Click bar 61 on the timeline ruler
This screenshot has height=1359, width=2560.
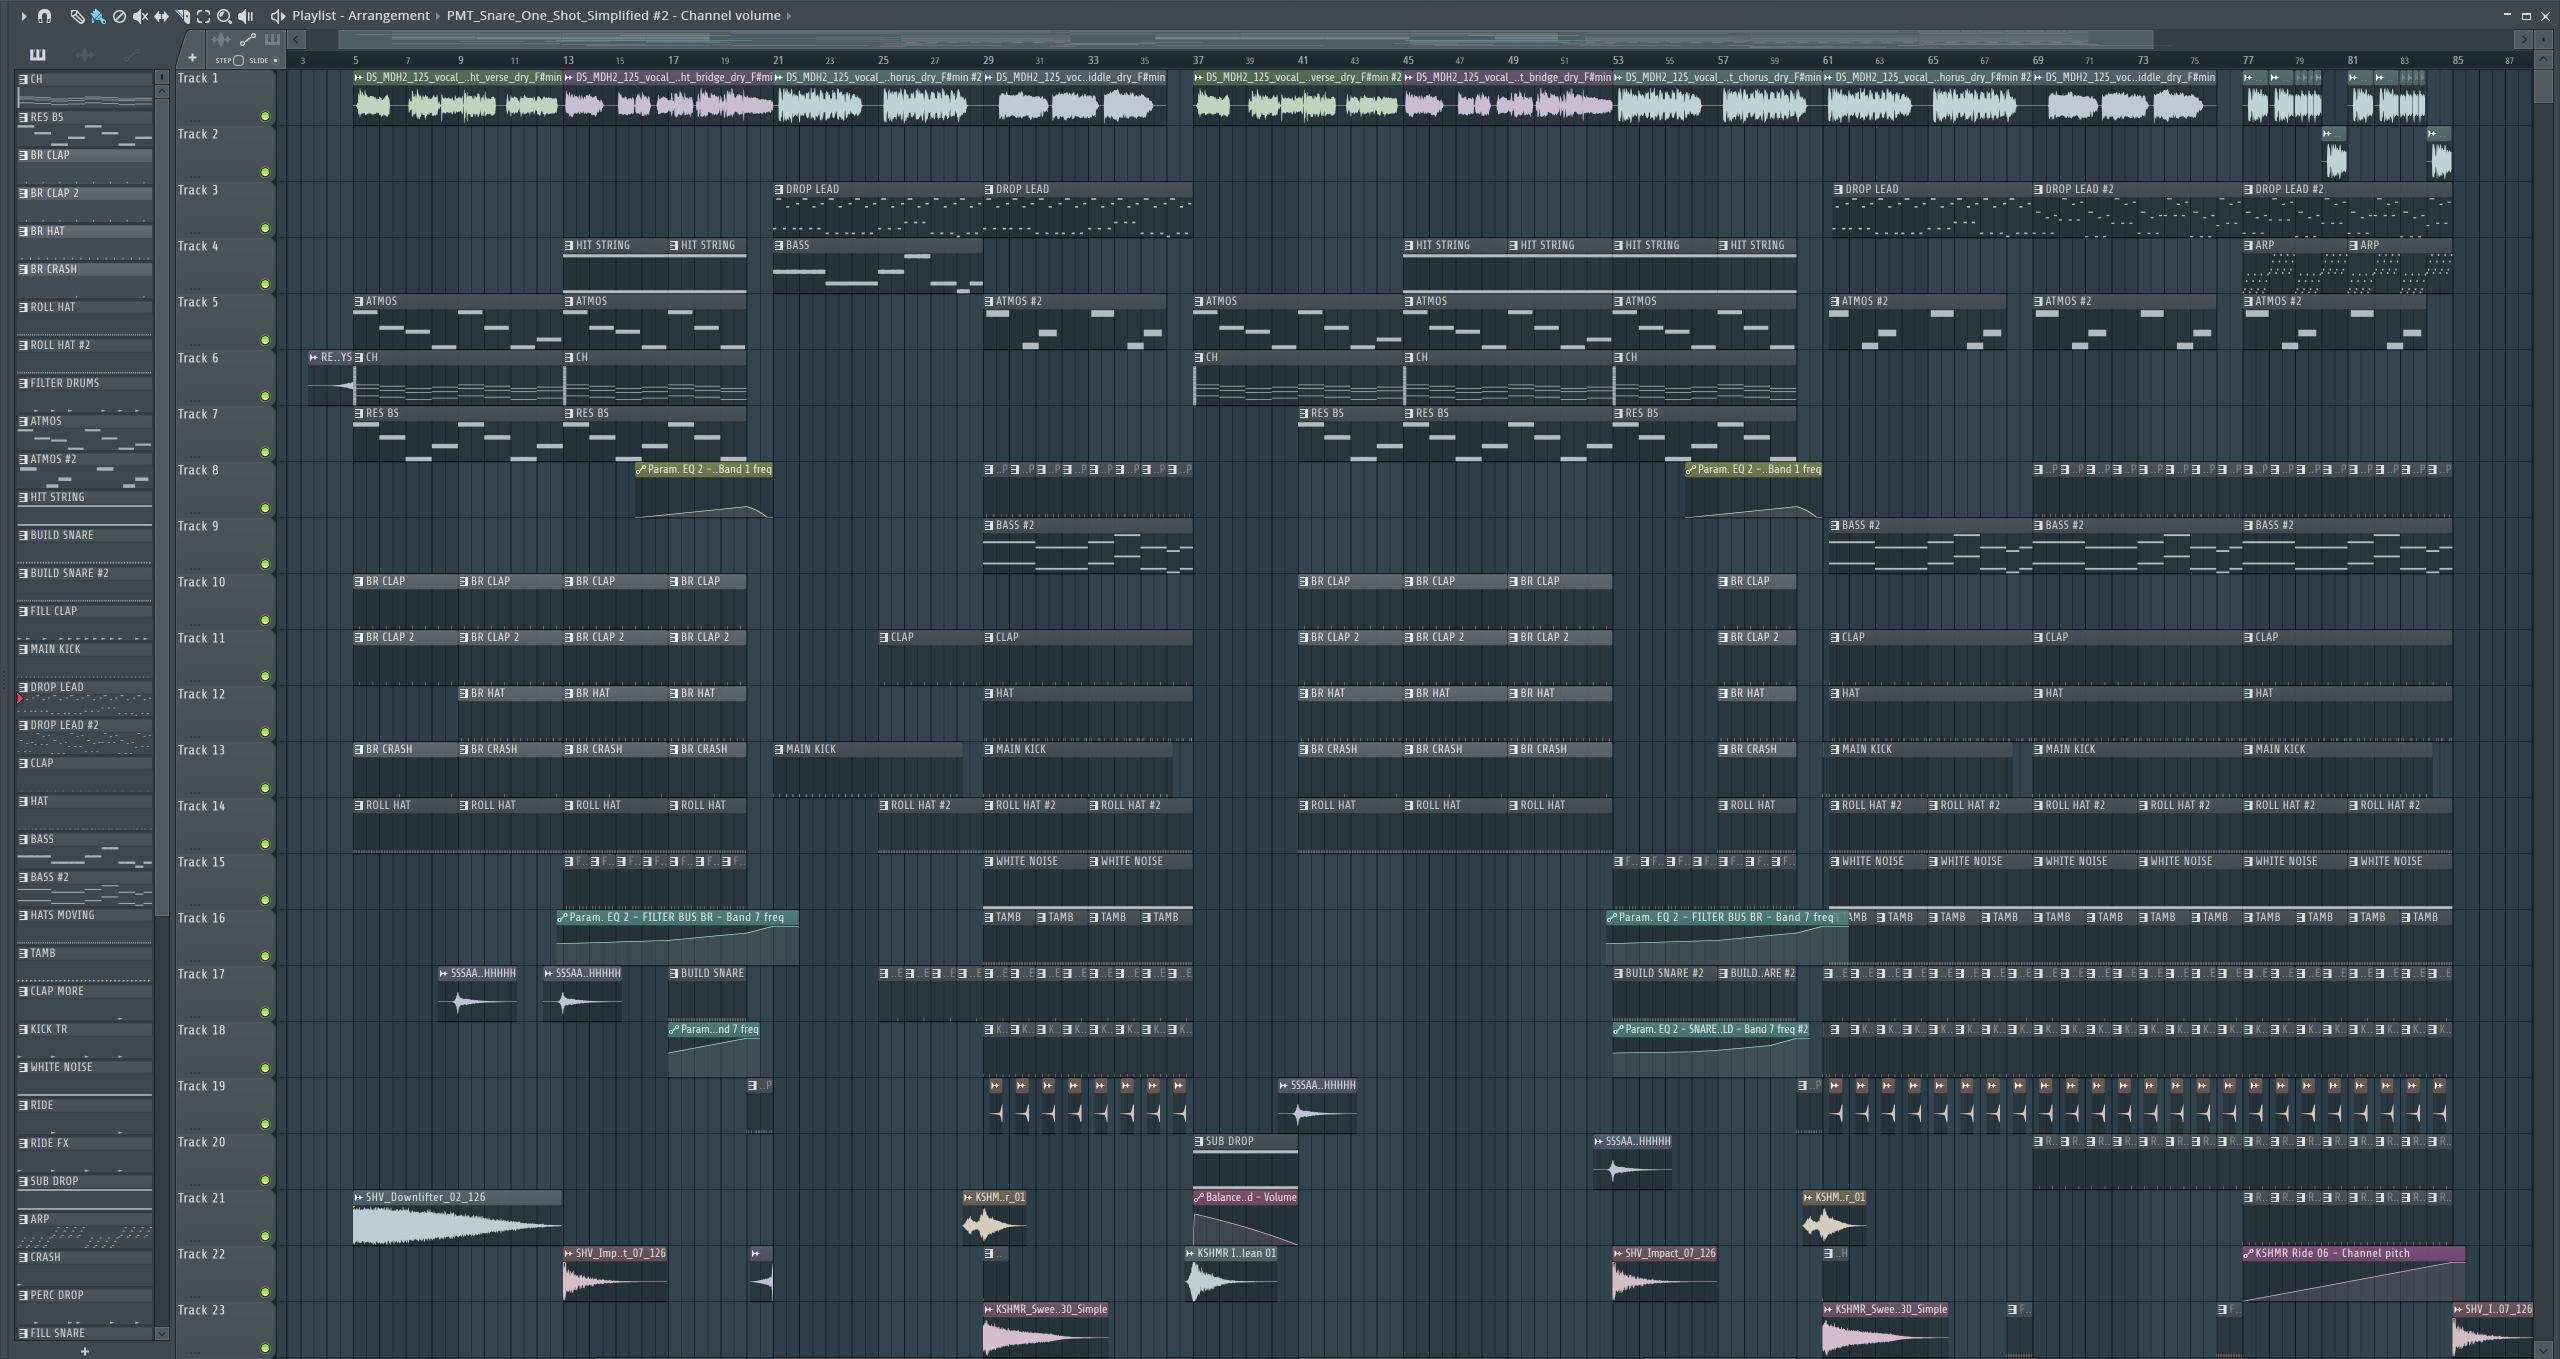[x=1828, y=60]
